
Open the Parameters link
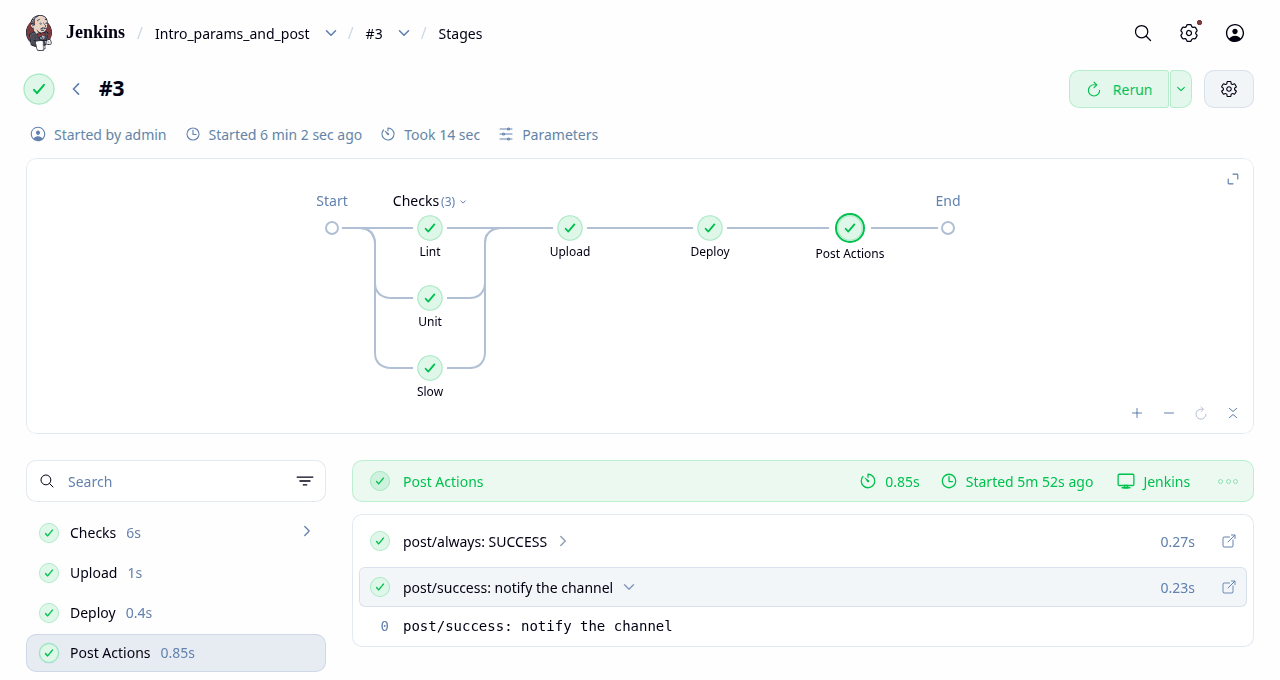point(548,134)
